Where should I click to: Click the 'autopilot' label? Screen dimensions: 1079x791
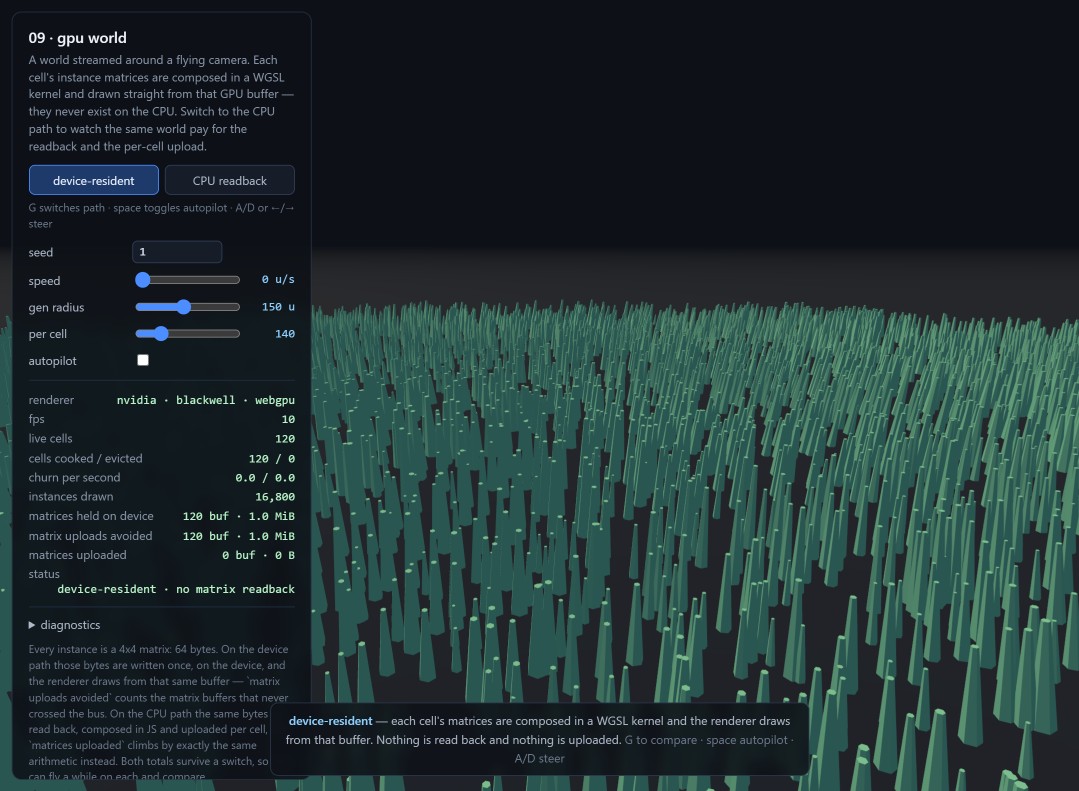(x=52, y=361)
